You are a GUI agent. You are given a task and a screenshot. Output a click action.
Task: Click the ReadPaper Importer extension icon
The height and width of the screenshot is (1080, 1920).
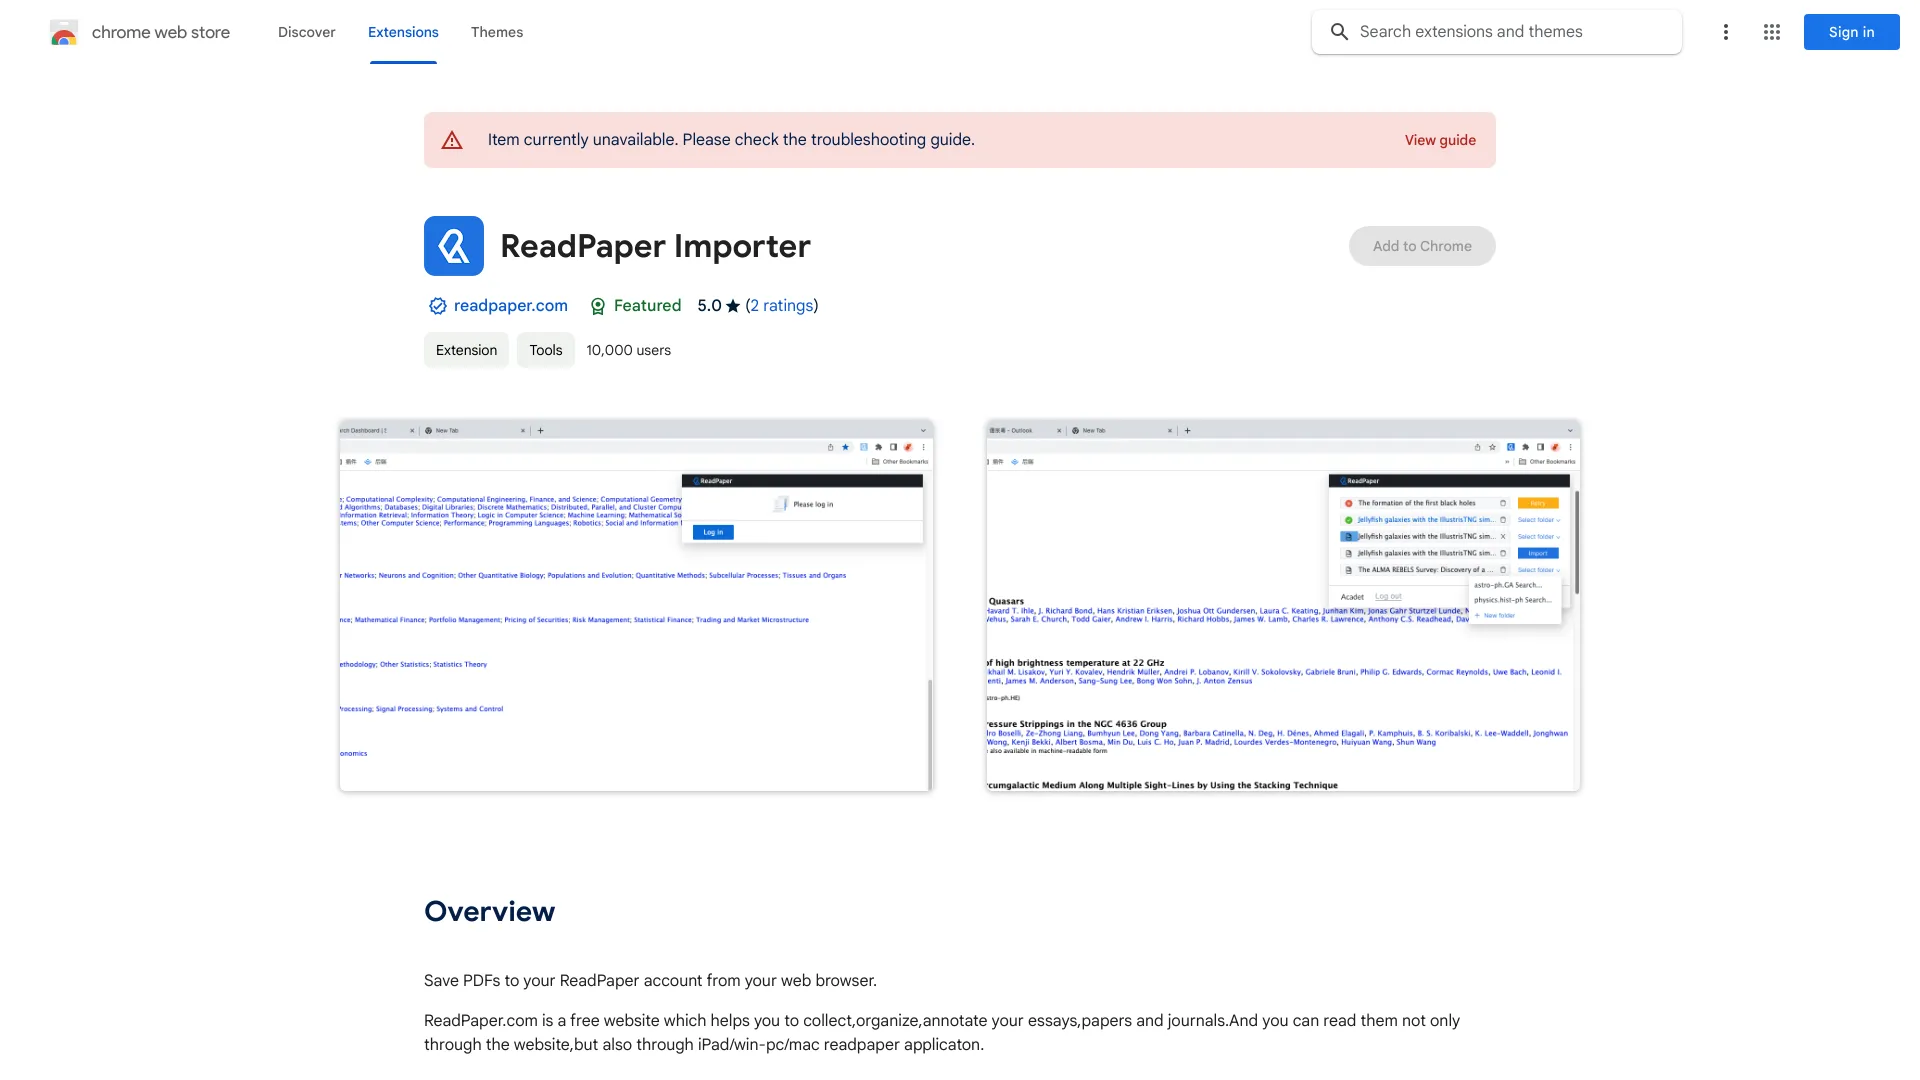click(x=454, y=245)
